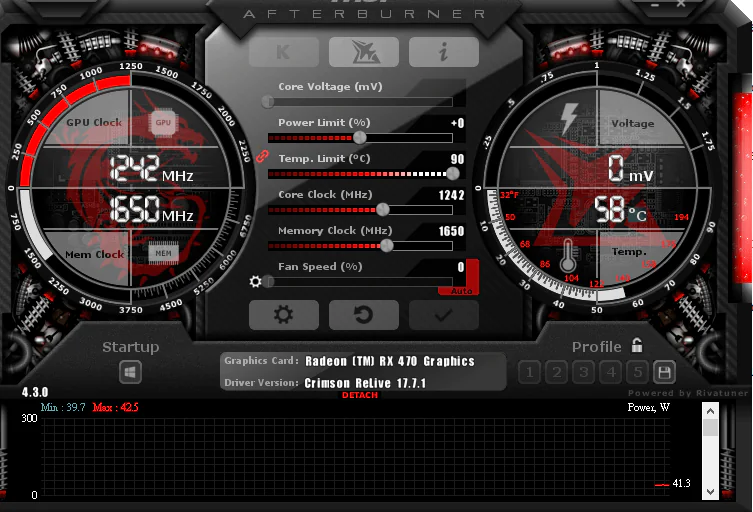
Task: Click the thermometer temperature icon
Action: (x=568, y=256)
